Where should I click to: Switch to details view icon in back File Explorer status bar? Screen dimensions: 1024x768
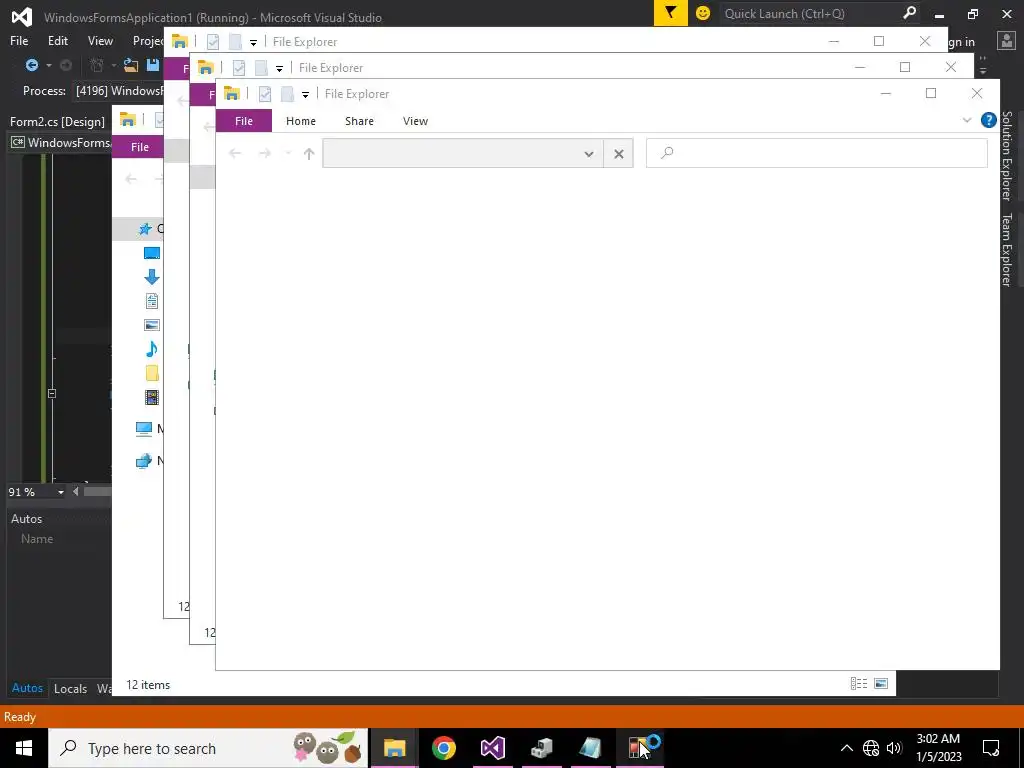859,684
